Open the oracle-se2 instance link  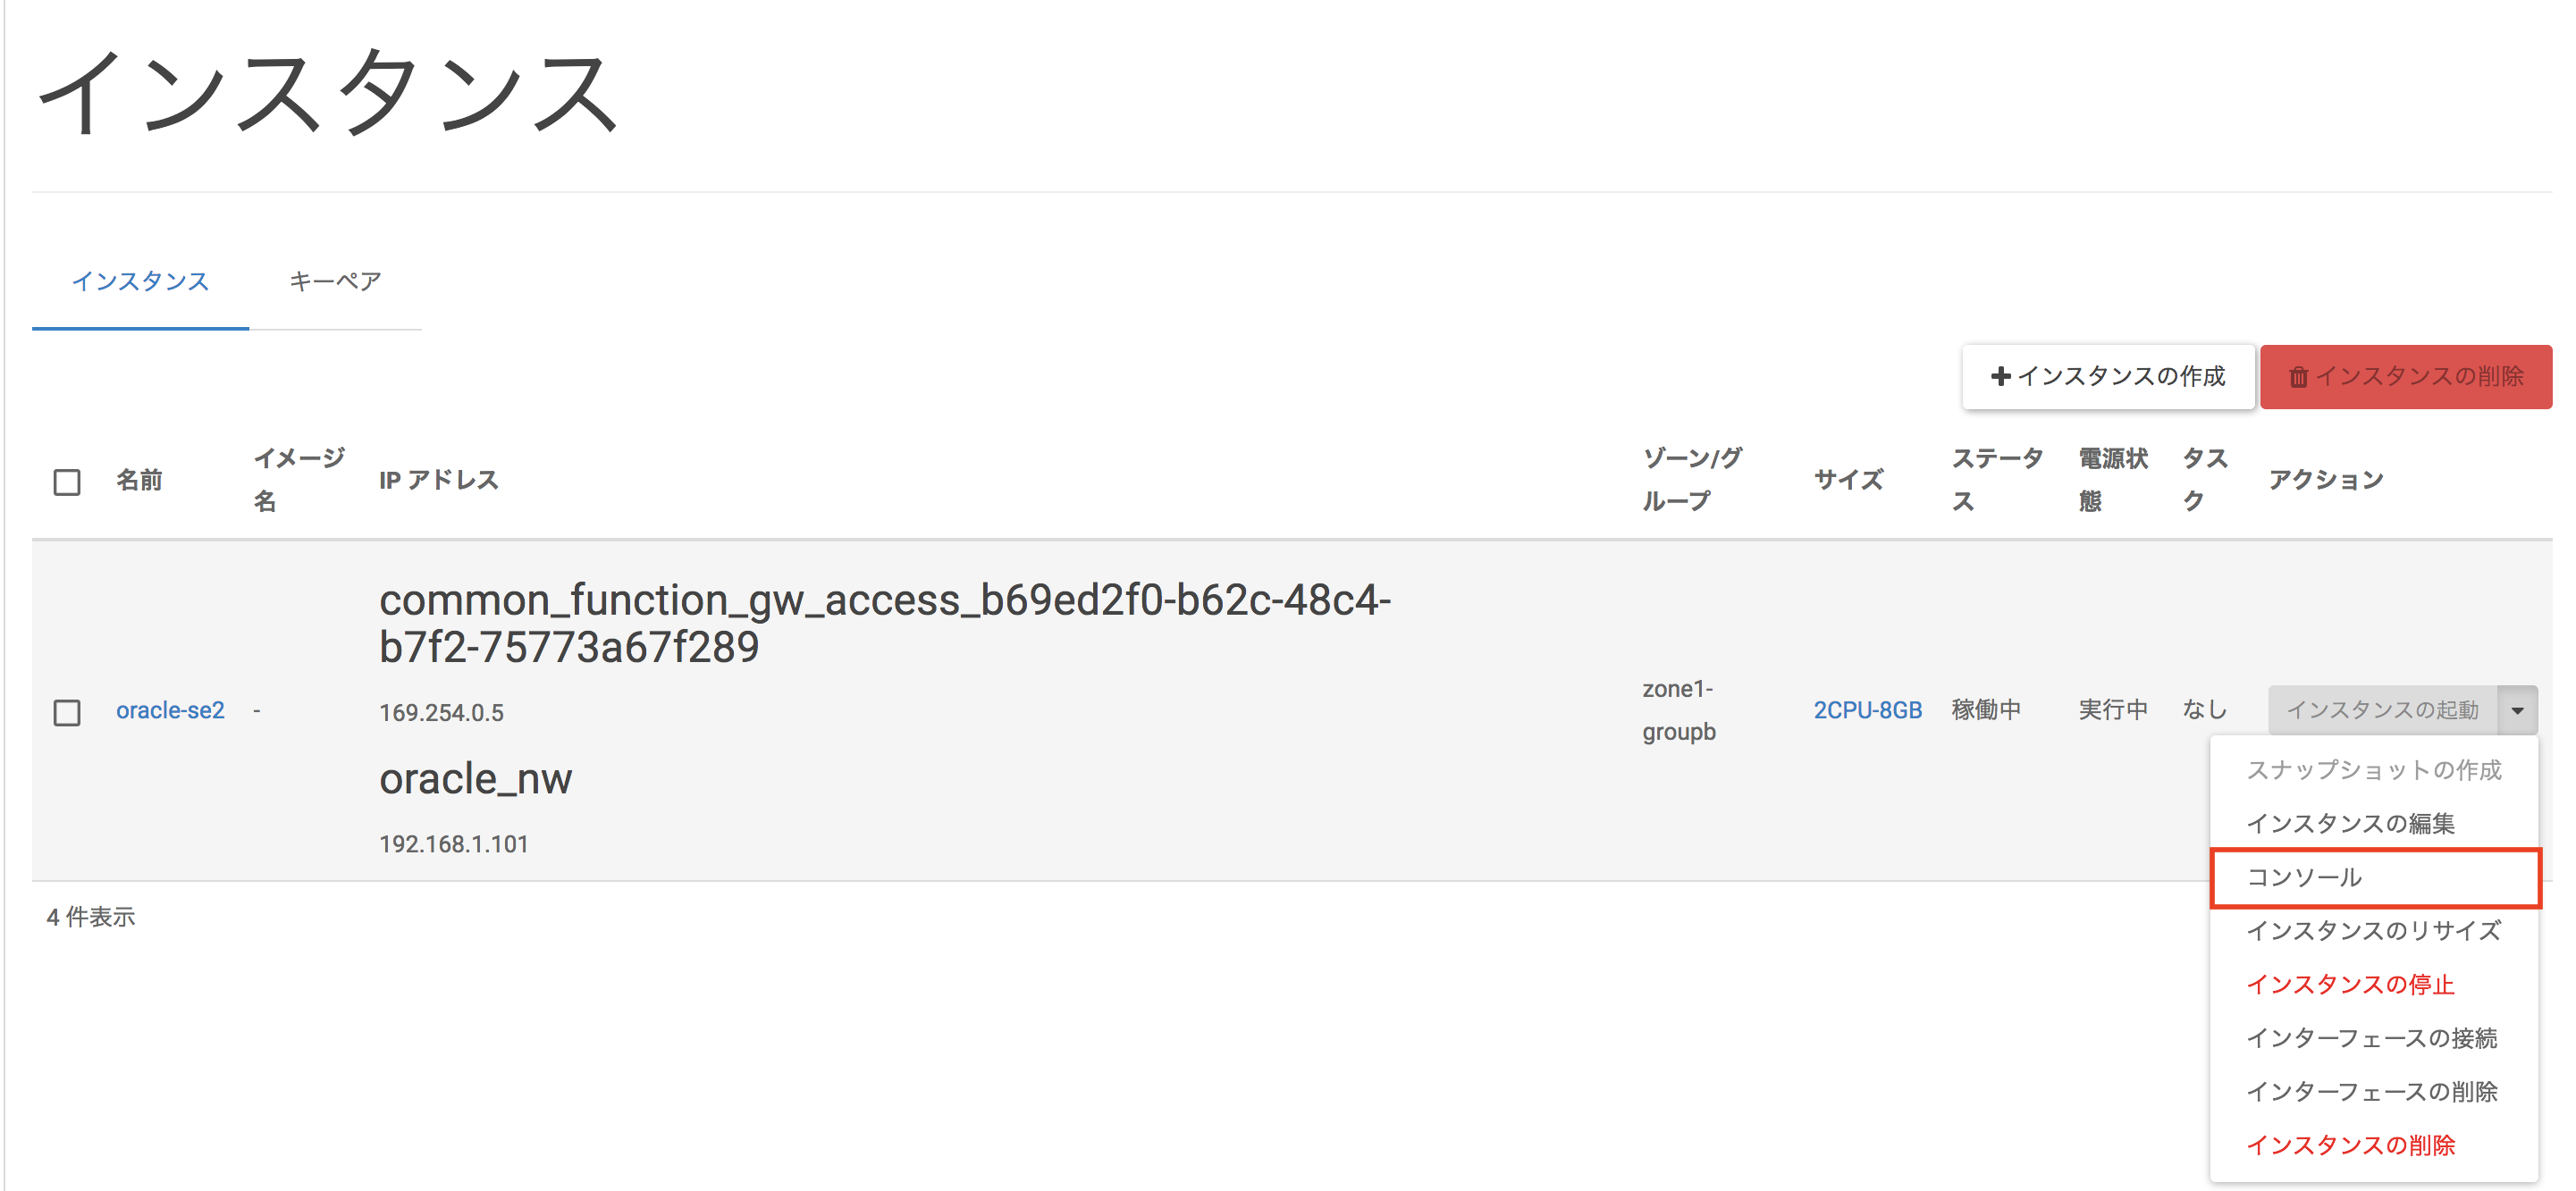170,710
